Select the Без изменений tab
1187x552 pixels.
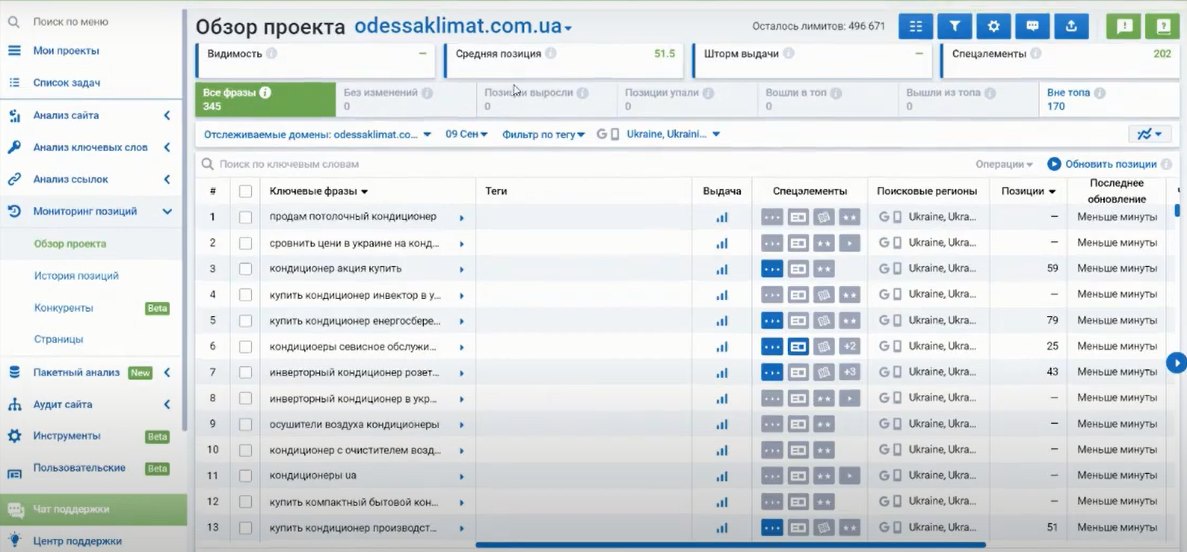pyautogui.click(x=406, y=99)
